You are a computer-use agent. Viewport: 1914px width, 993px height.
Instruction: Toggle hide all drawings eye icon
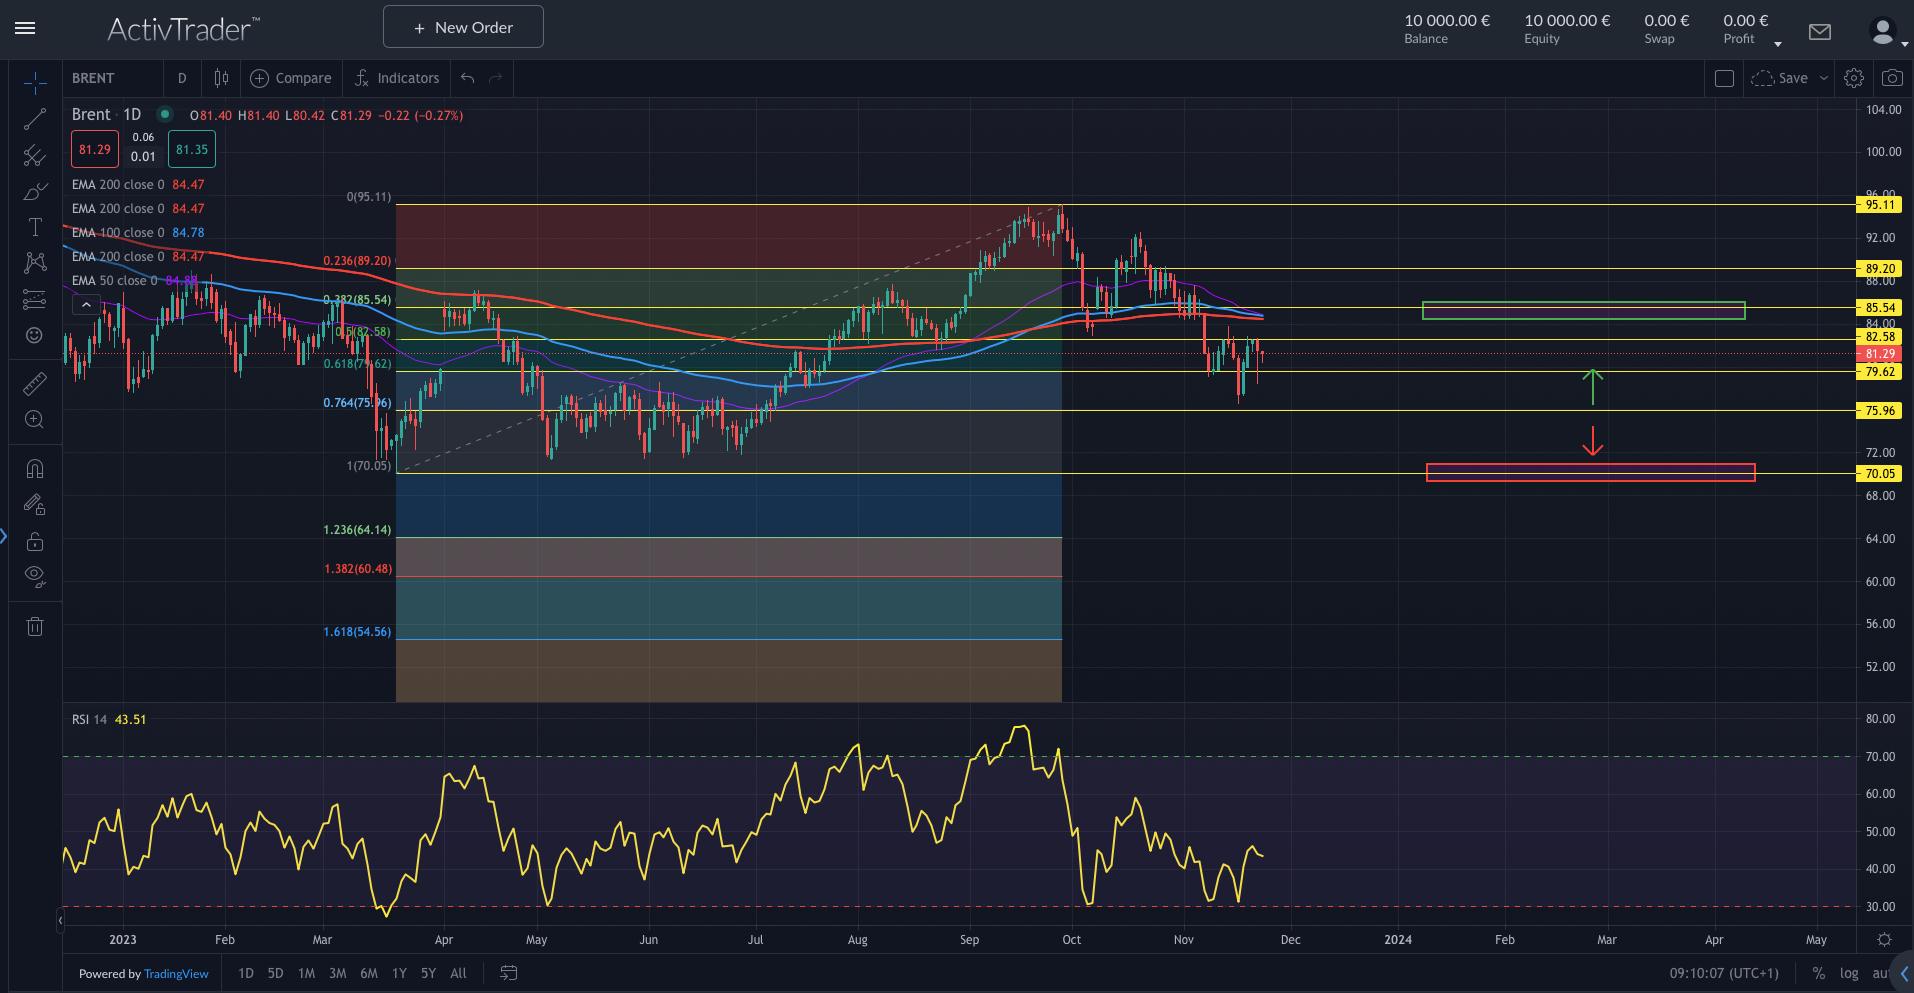(35, 575)
